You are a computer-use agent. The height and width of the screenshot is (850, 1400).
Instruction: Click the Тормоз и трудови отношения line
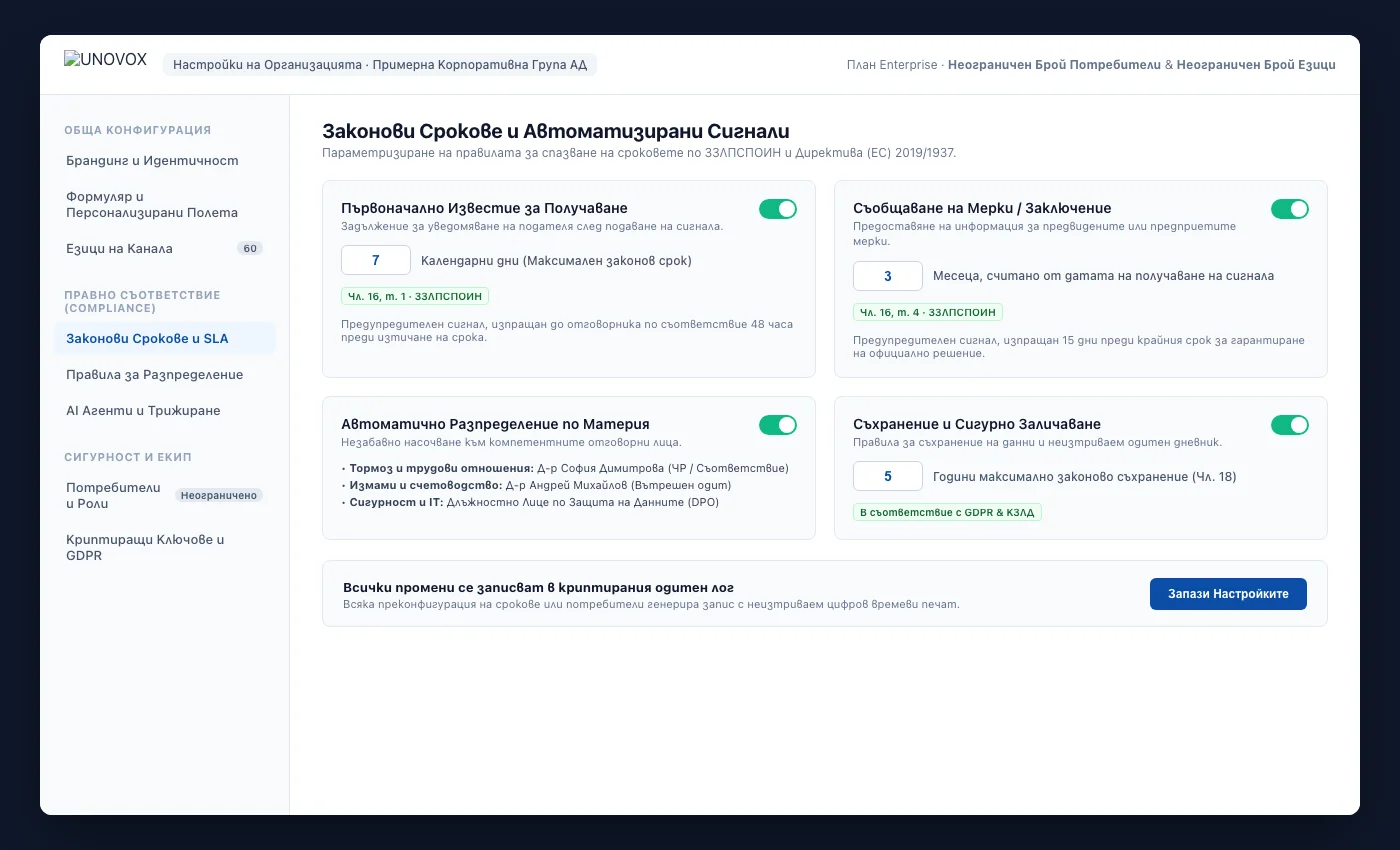(x=565, y=468)
